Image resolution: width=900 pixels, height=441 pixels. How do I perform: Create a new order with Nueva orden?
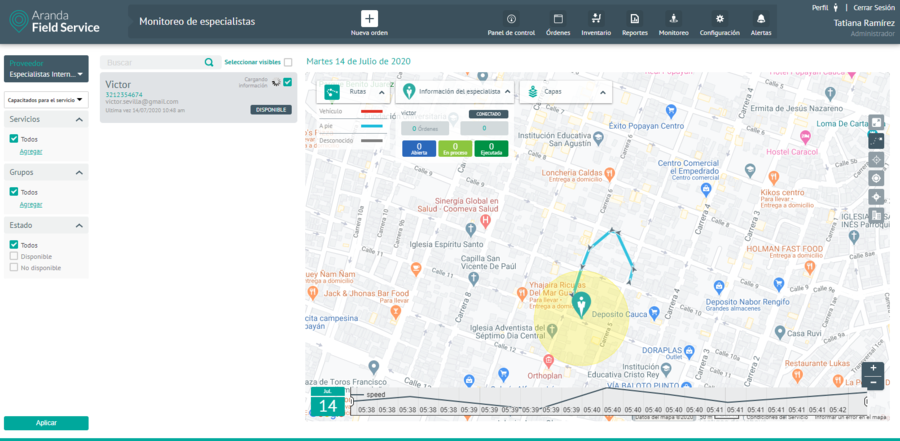point(369,24)
